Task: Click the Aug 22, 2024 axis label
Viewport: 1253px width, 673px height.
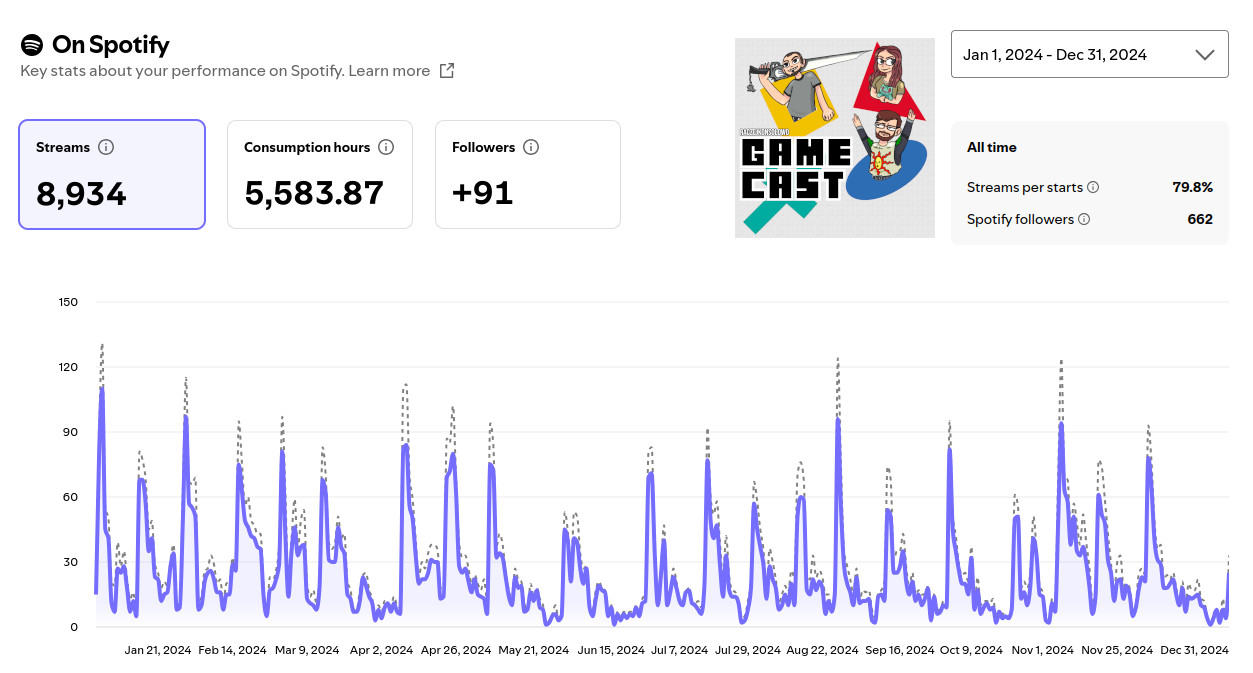Action: (x=822, y=650)
